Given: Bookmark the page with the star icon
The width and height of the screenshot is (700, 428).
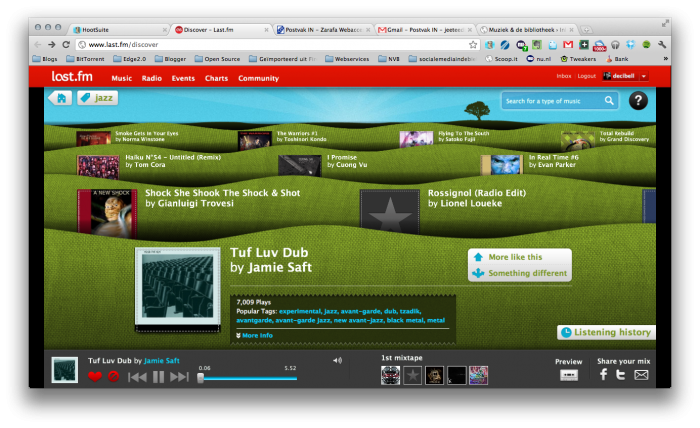Looking at the screenshot, I should 473,45.
